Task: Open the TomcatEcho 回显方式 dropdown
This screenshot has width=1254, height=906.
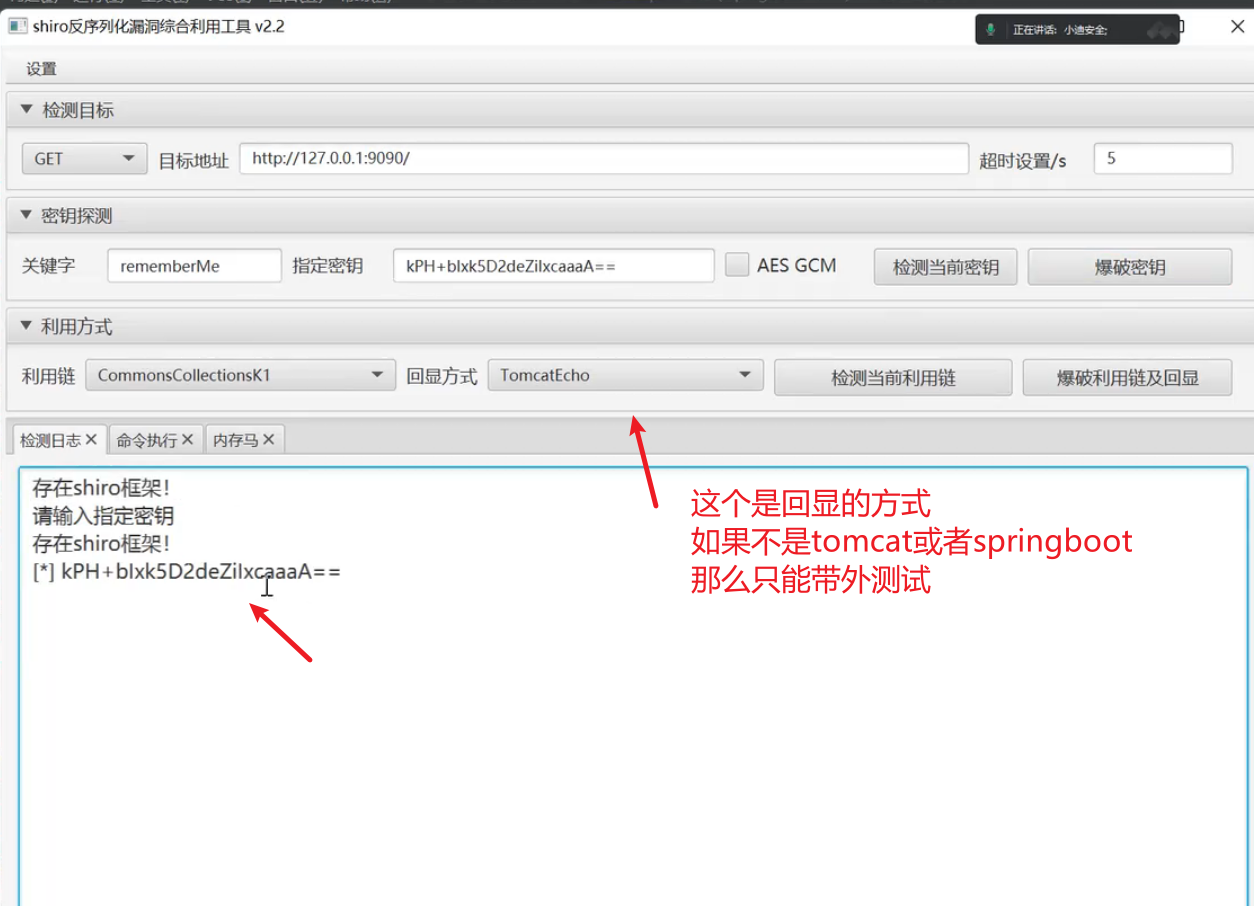Action: pos(626,376)
